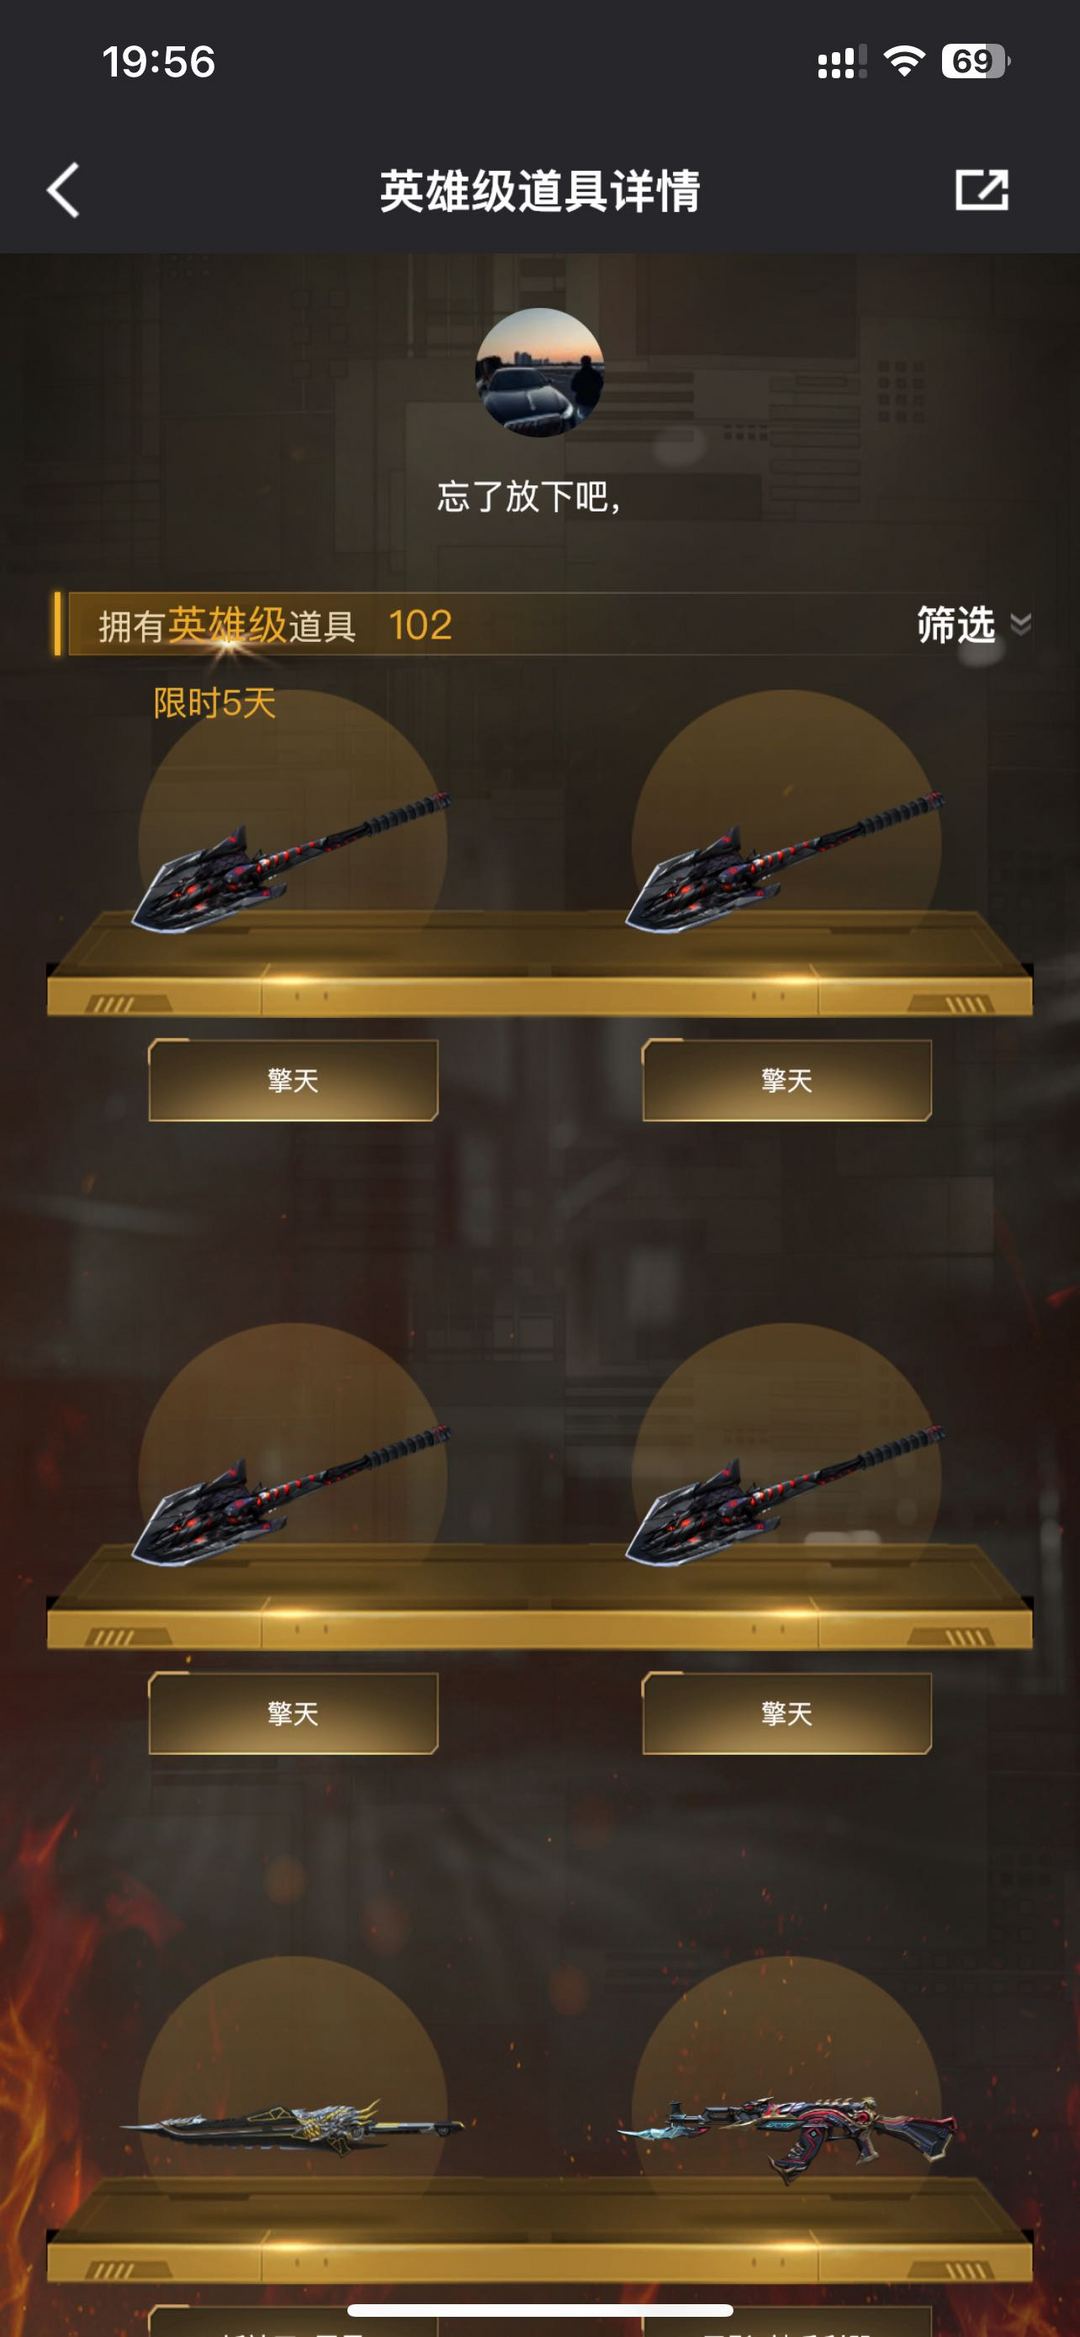Screen dimensions: 1080x2337
Task: Select the middle-right 擎天 shovel image
Action: pyautogui.click(x=785, y=1495)
